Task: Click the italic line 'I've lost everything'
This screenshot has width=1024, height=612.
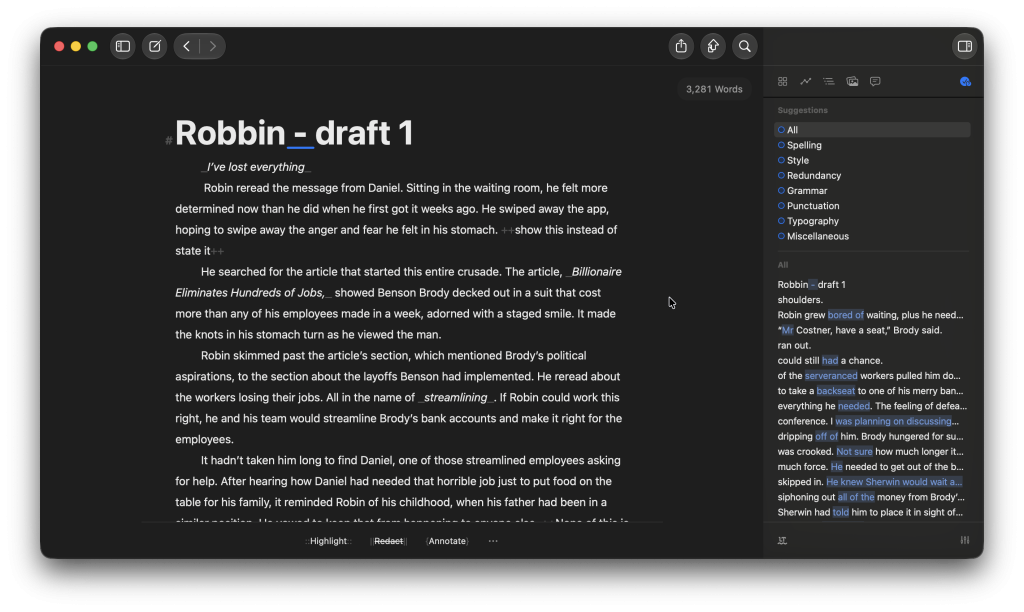Action: [256, 167]
